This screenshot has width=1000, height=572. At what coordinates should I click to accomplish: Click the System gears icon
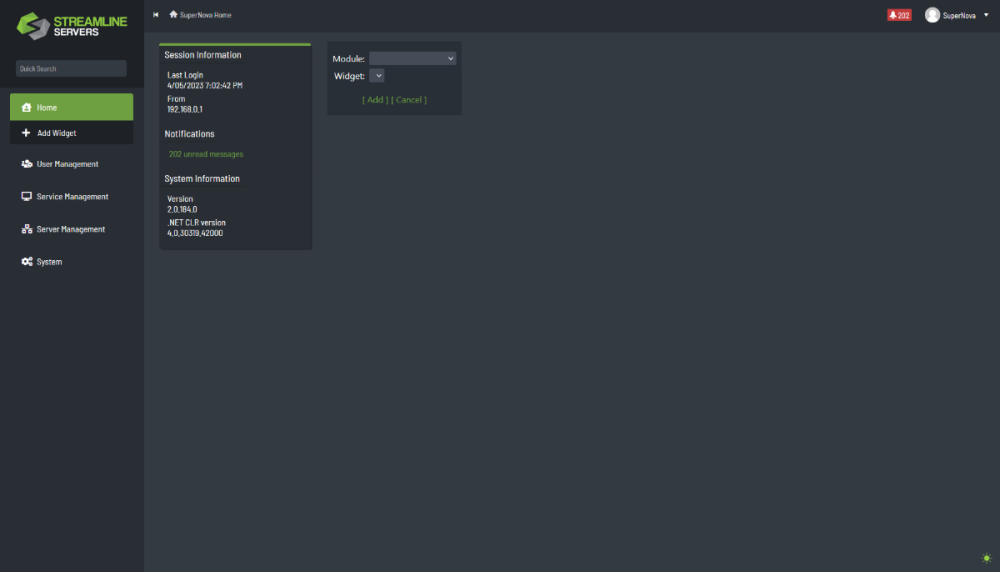[27, 262]
